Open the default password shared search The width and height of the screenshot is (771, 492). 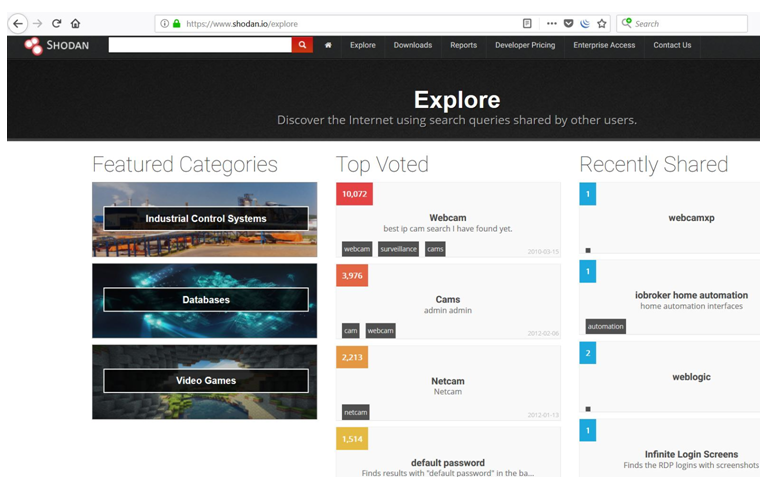447,463
